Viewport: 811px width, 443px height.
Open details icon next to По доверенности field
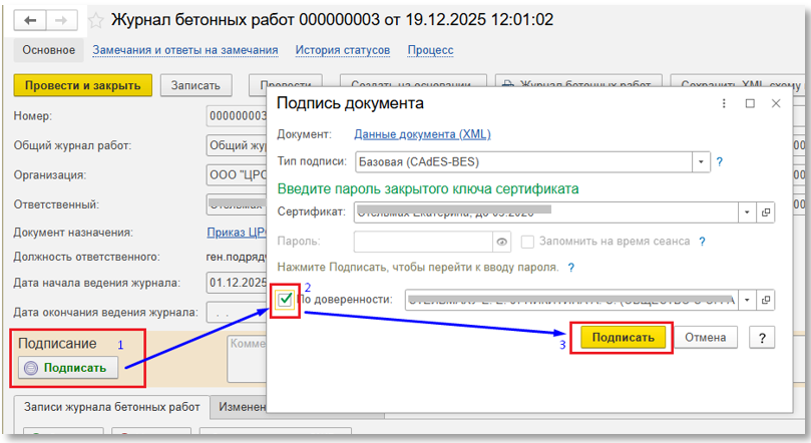[766, 299]
